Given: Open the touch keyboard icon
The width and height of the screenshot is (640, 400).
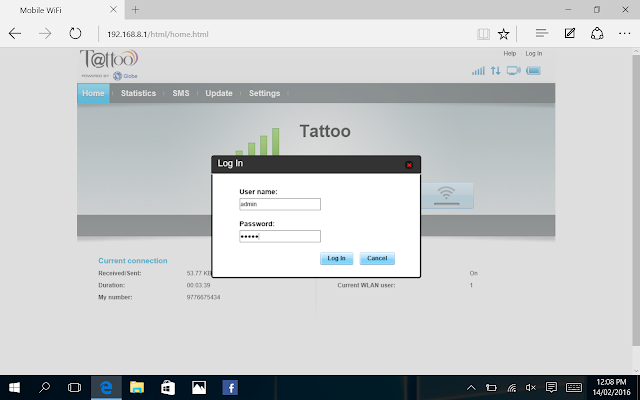Looking at the screenshot, I should coord(573,387).
